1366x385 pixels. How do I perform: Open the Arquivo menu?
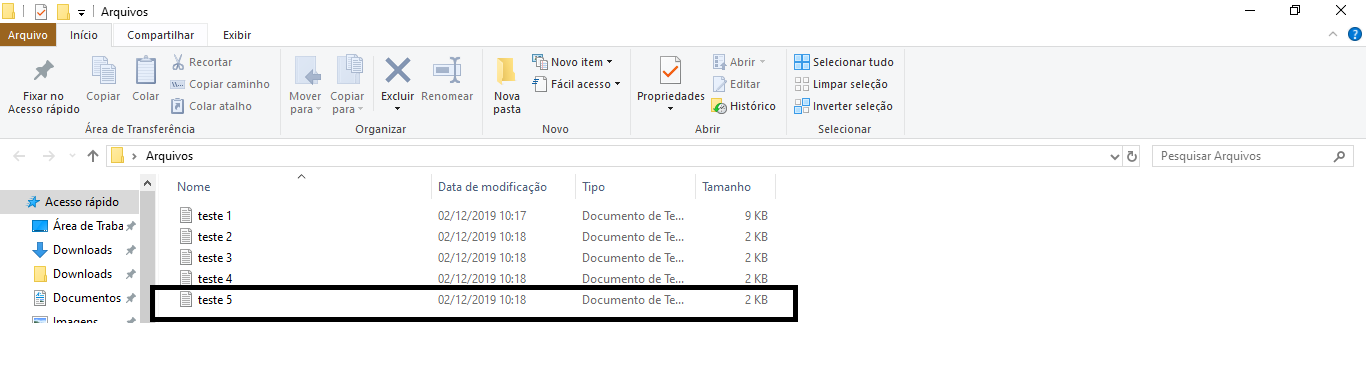28,35
